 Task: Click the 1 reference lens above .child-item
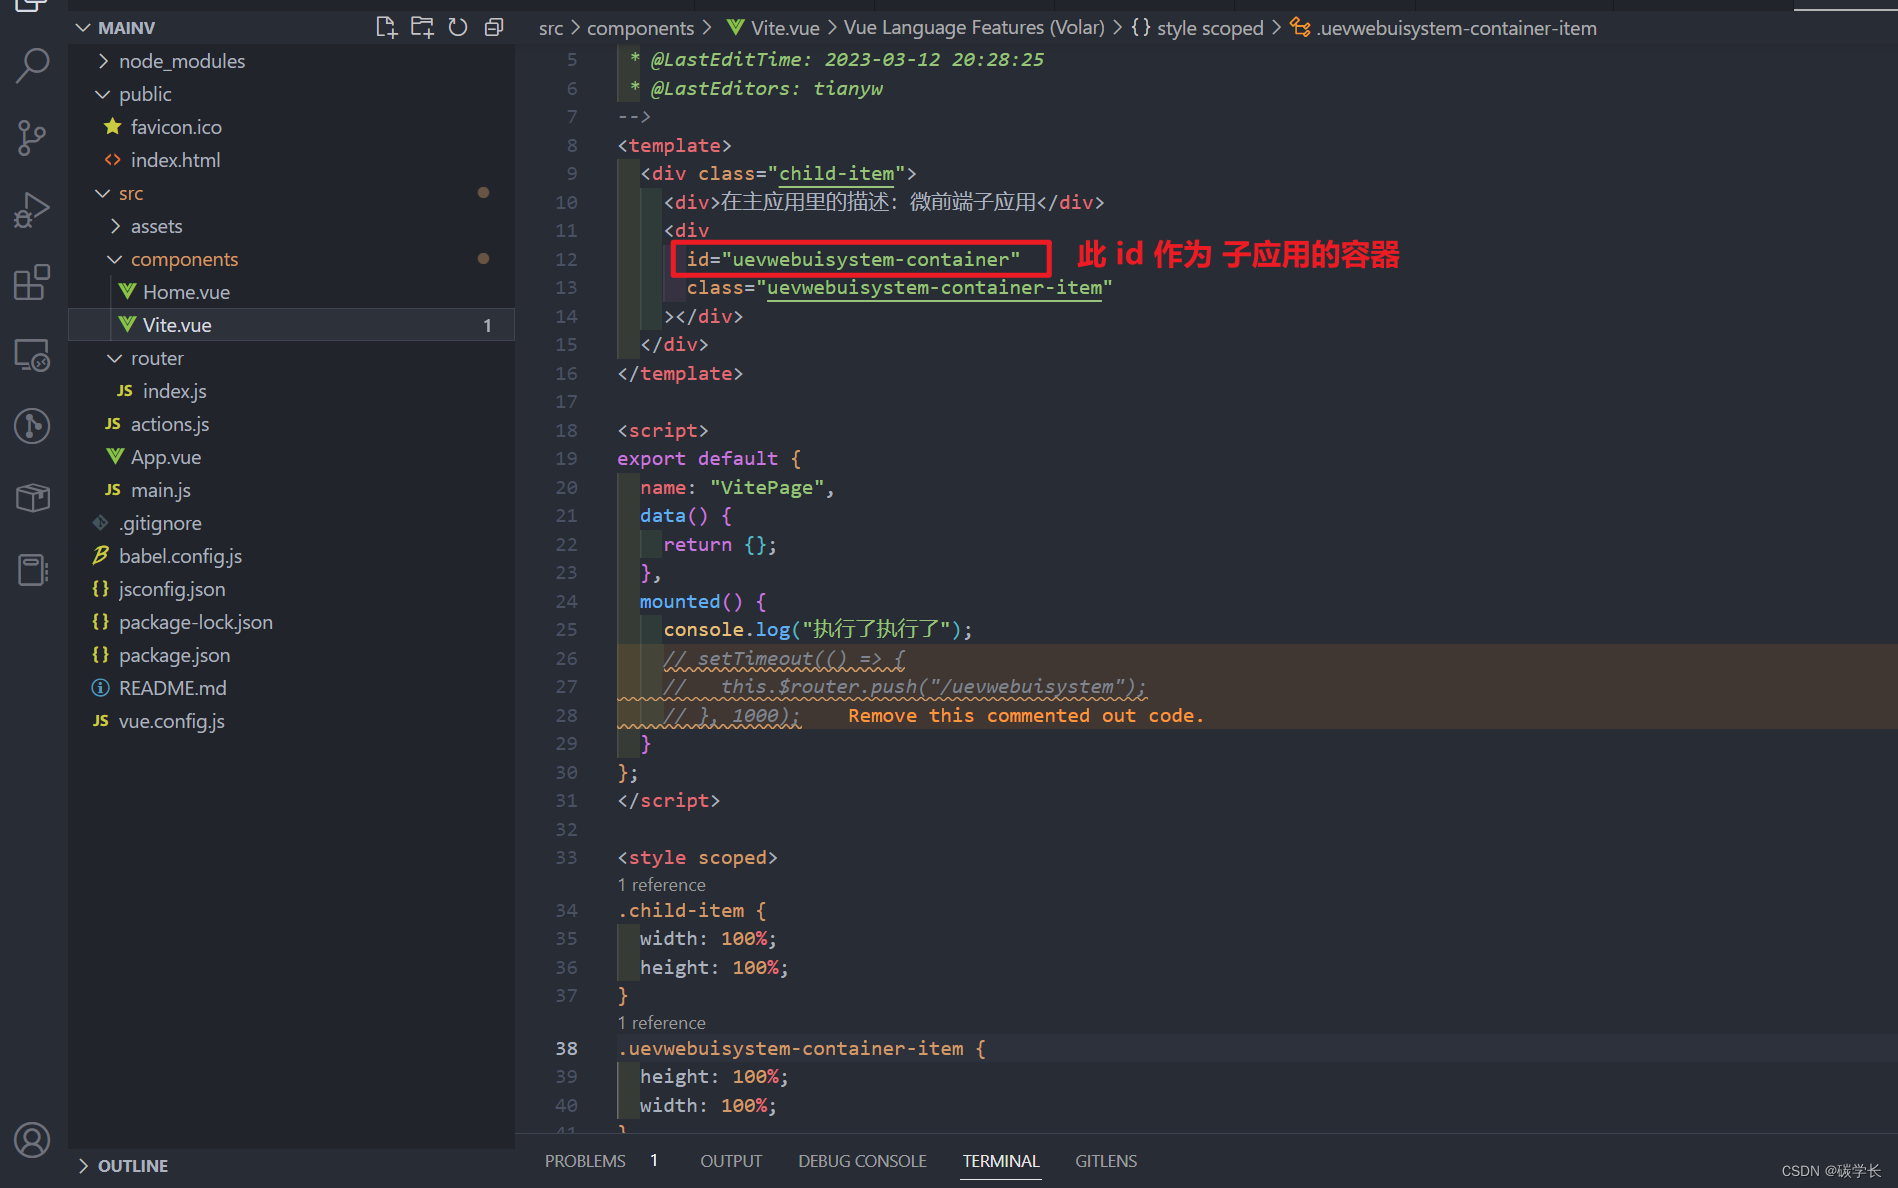point(661,885)
